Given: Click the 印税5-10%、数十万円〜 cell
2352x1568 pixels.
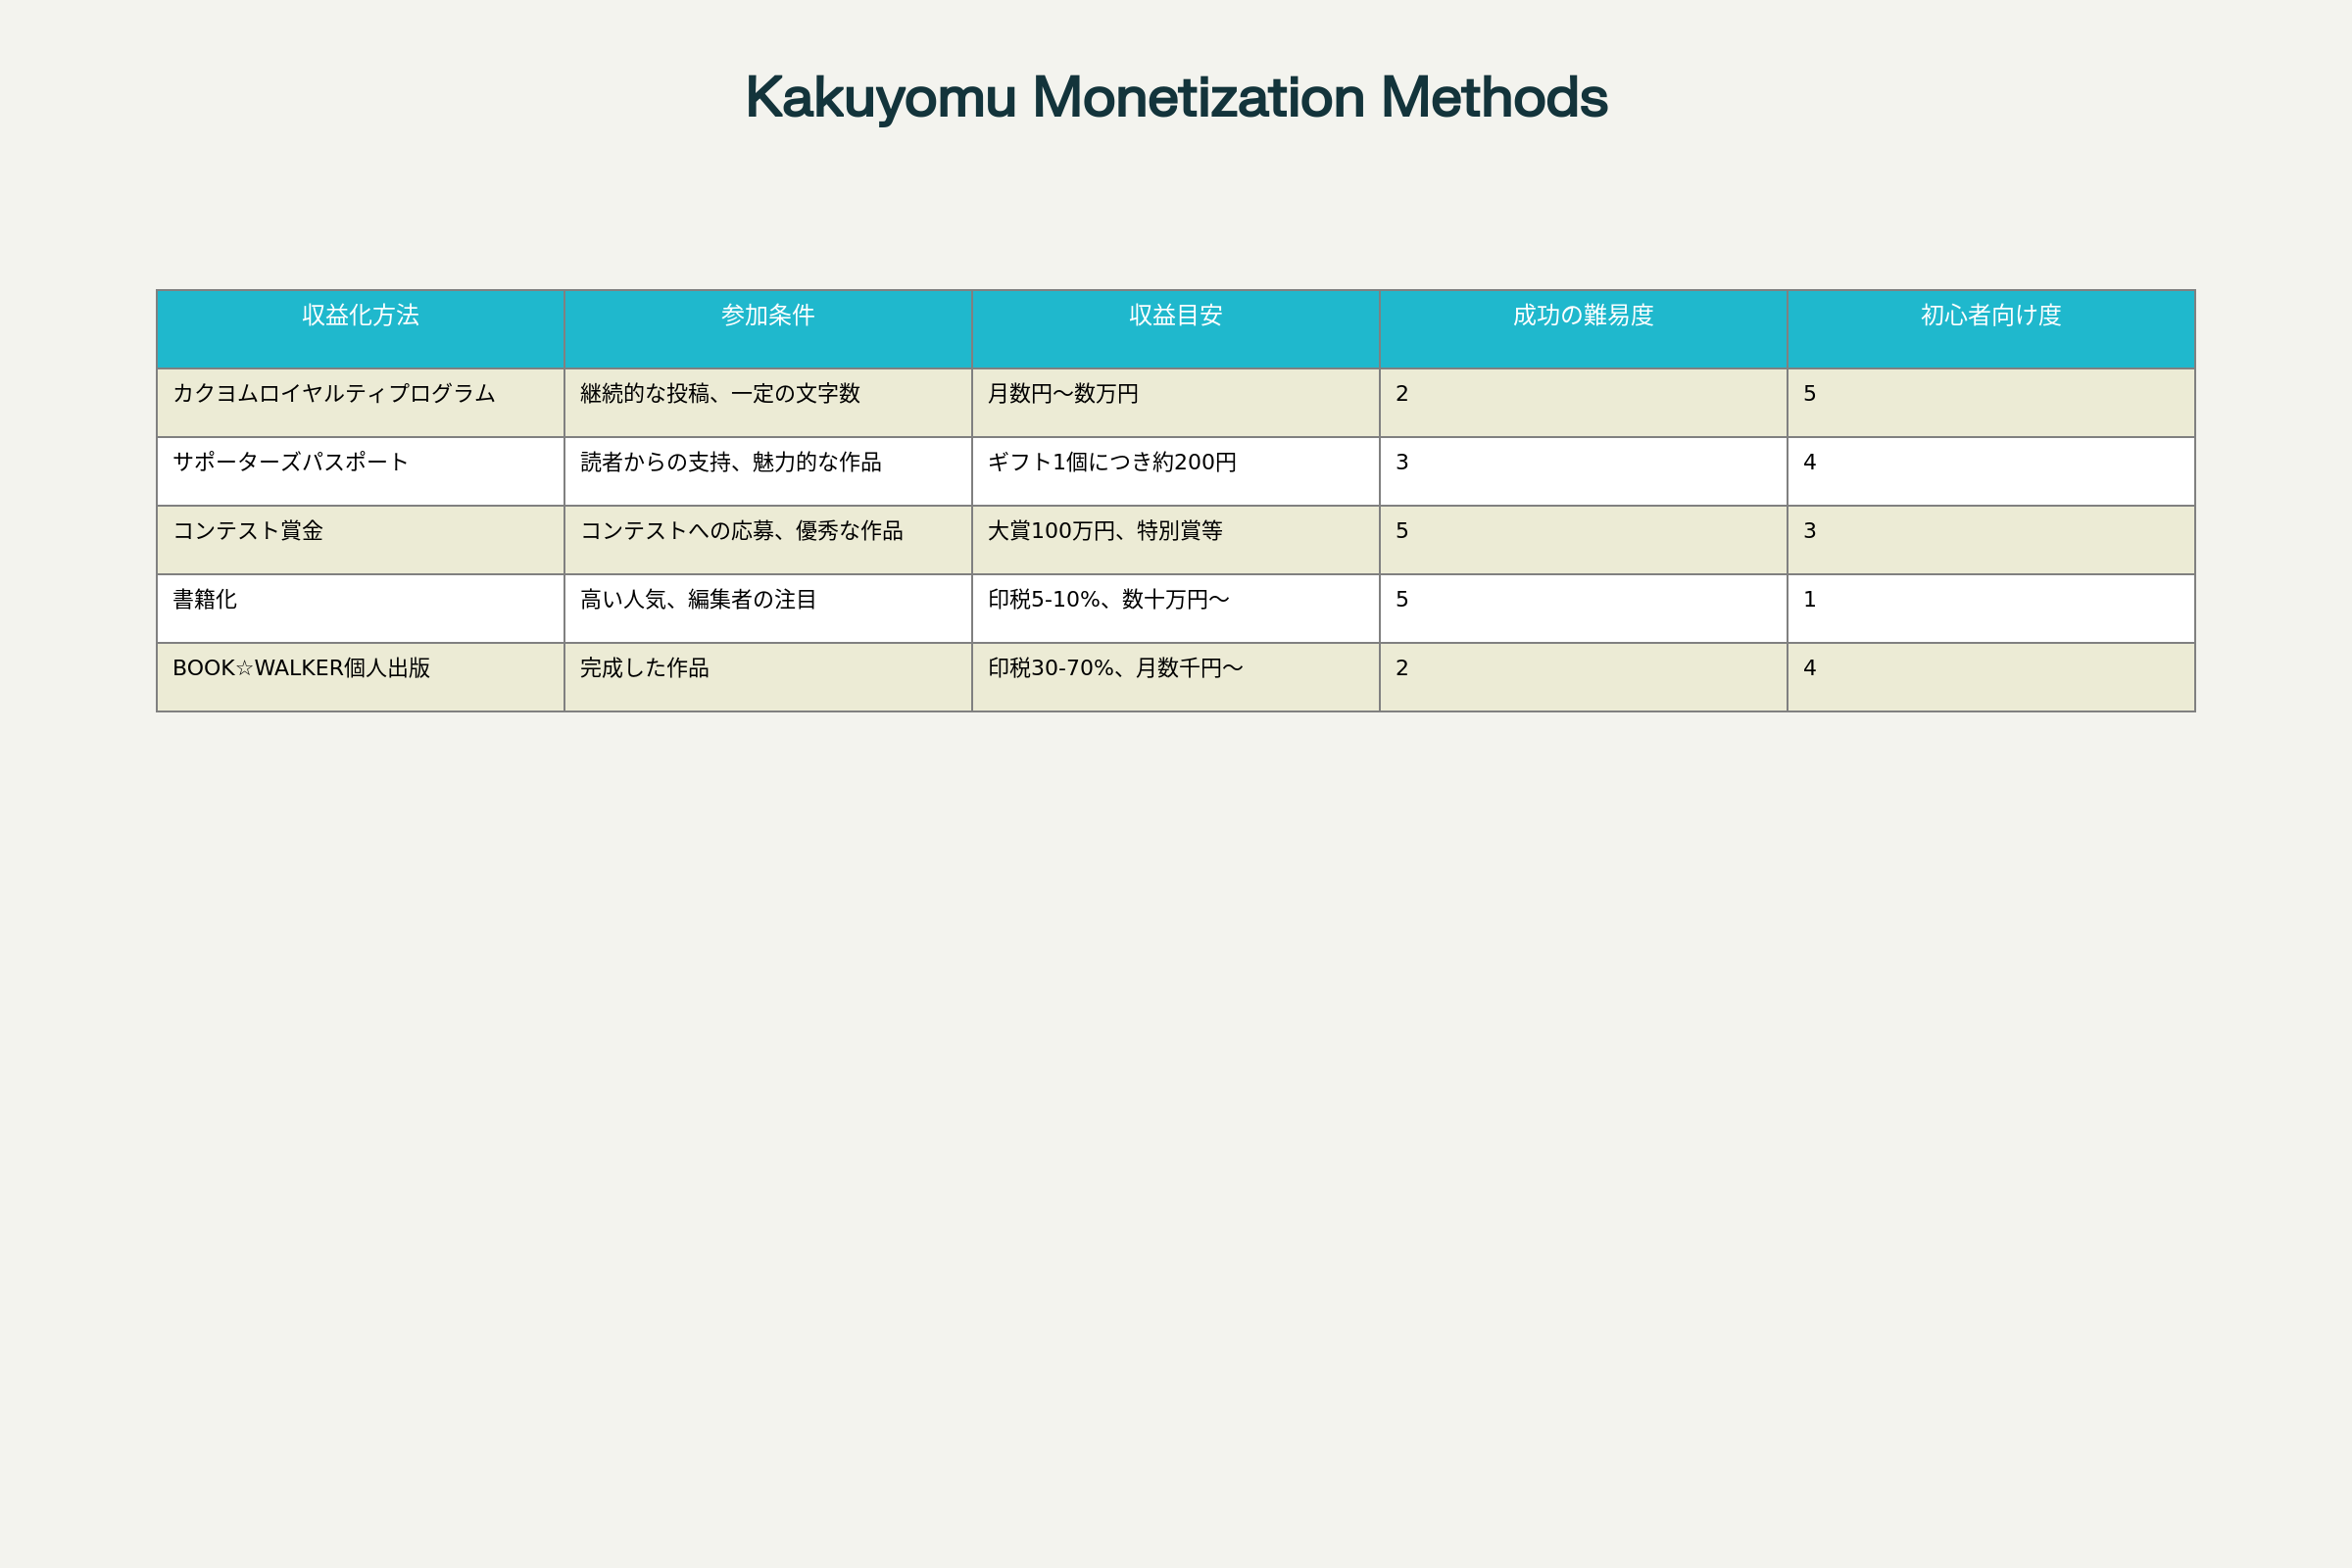Looking at the screenshot, I should point(1176,609).
